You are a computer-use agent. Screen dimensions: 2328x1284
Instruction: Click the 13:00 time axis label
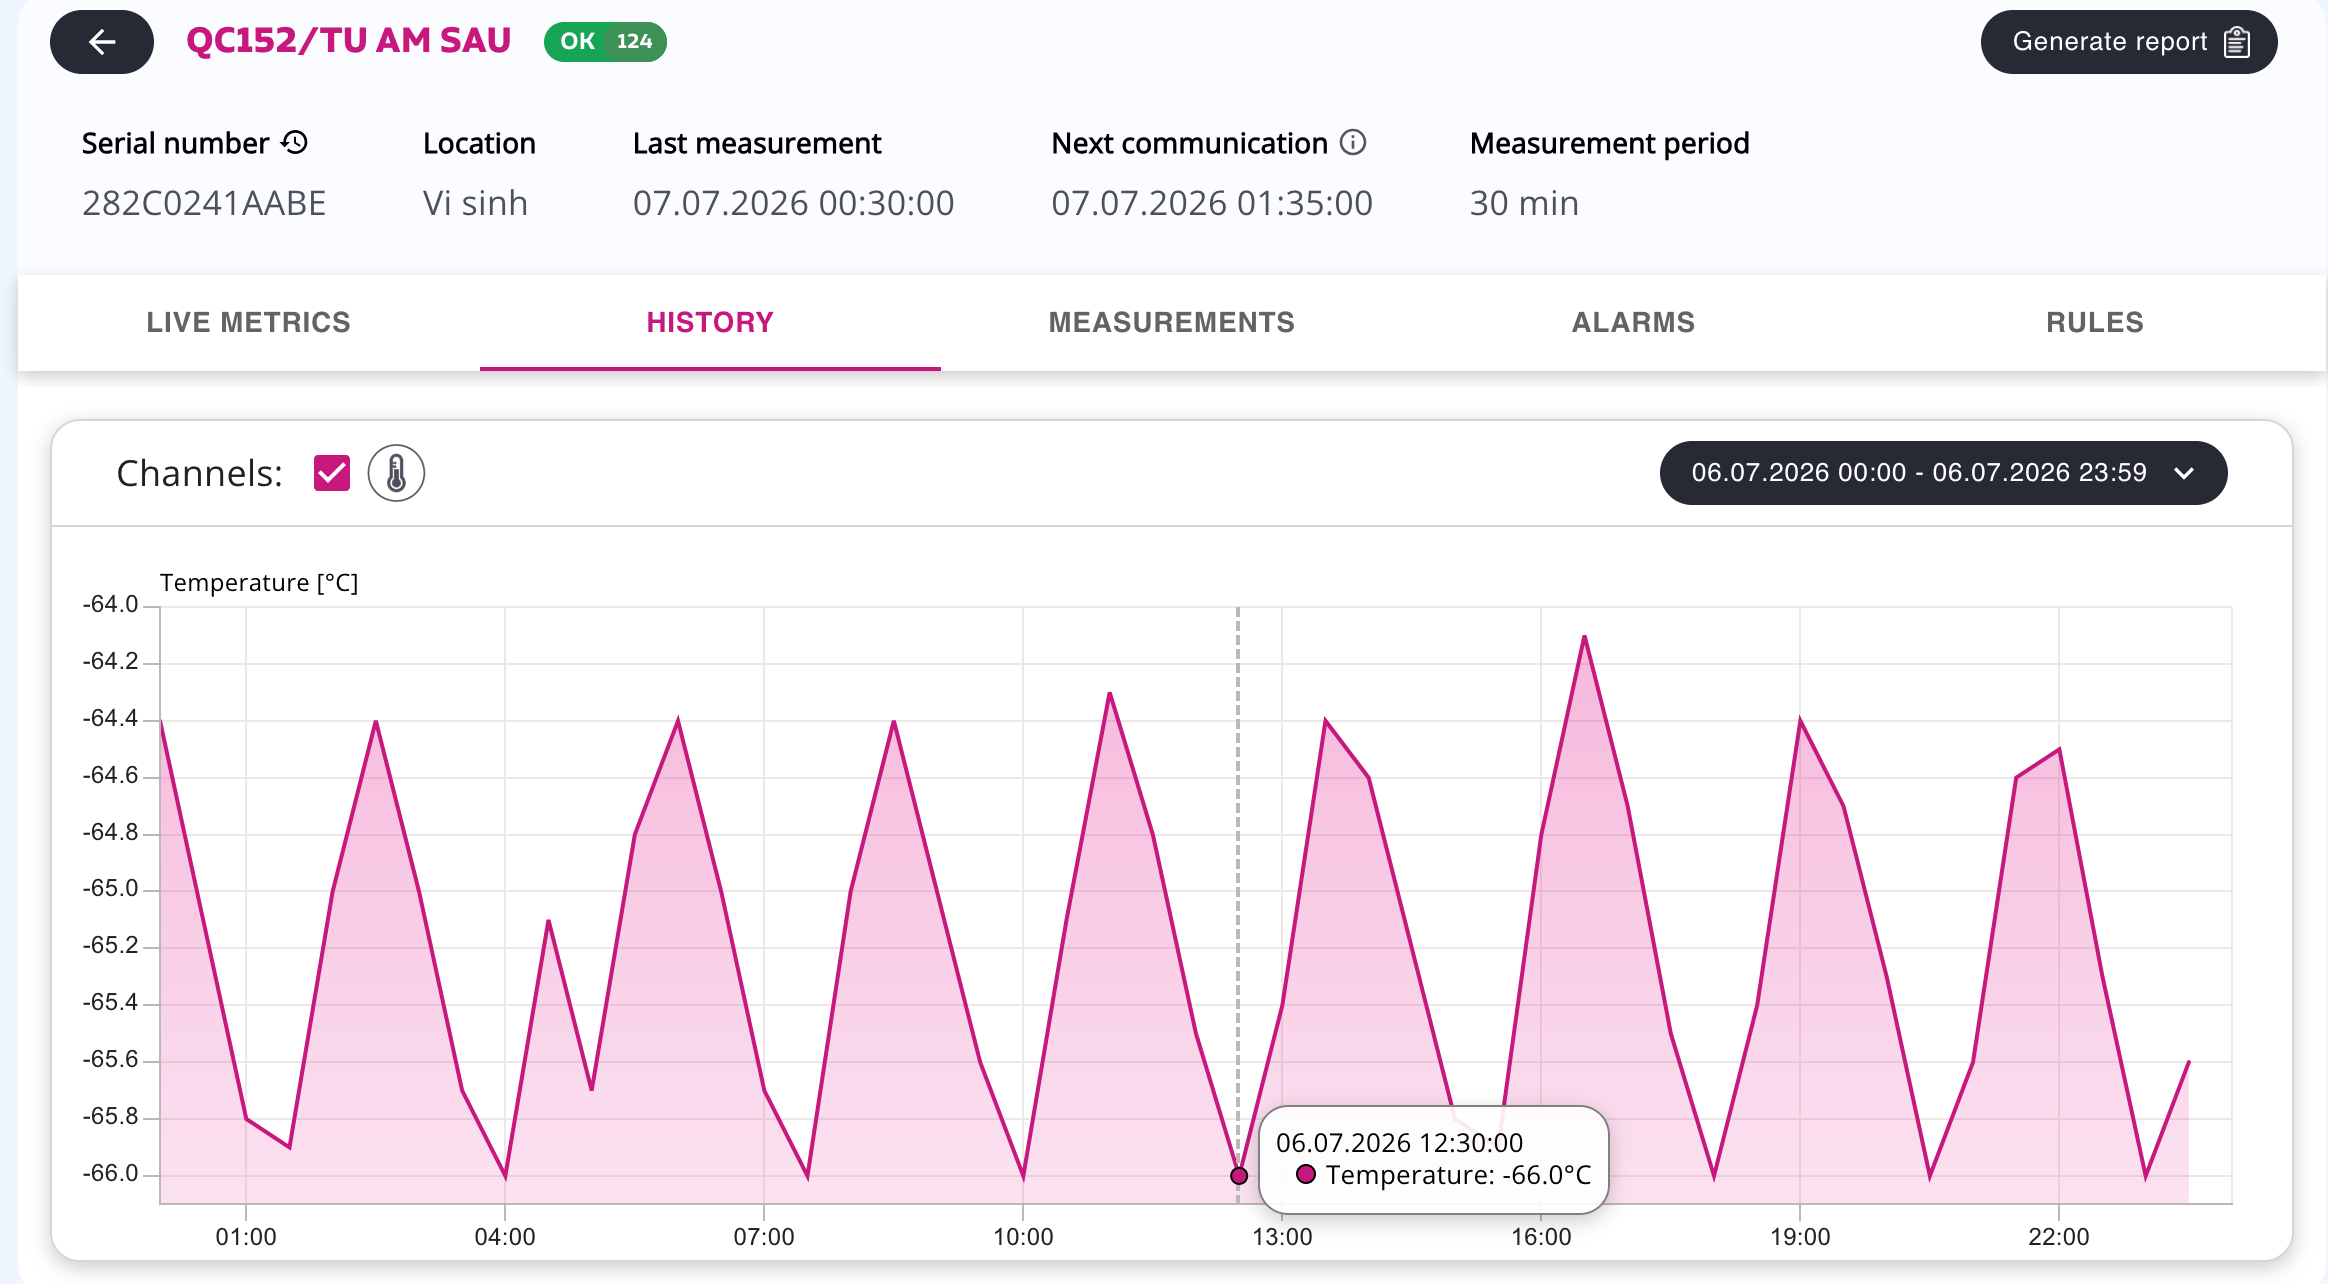click(1282, 1237)
